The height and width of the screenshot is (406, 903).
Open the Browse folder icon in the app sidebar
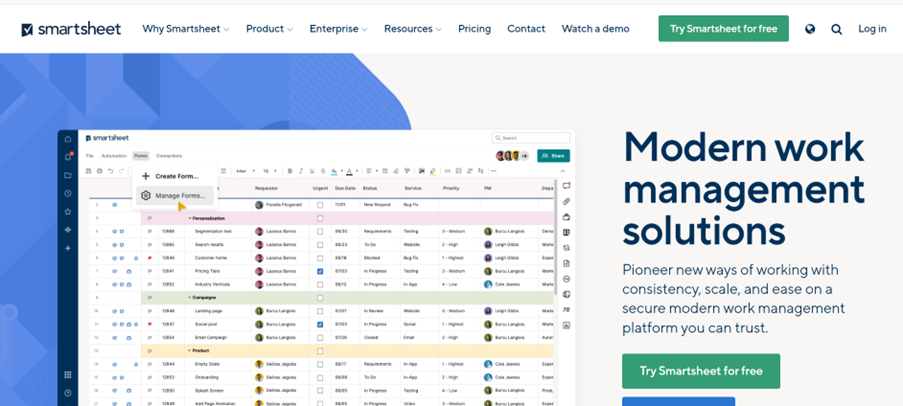(68, 175)
